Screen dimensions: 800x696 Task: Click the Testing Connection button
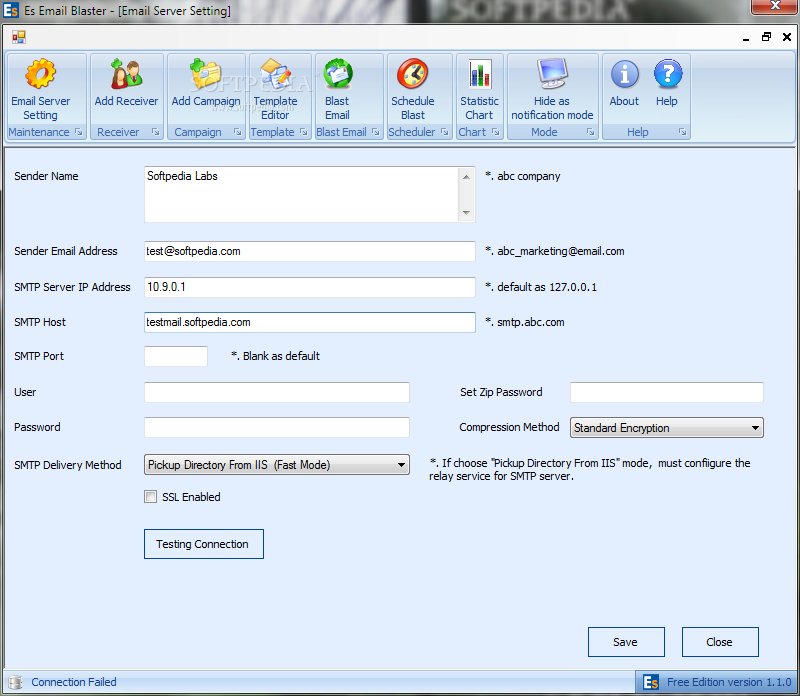pyautogui.click(x=204, y=544)
